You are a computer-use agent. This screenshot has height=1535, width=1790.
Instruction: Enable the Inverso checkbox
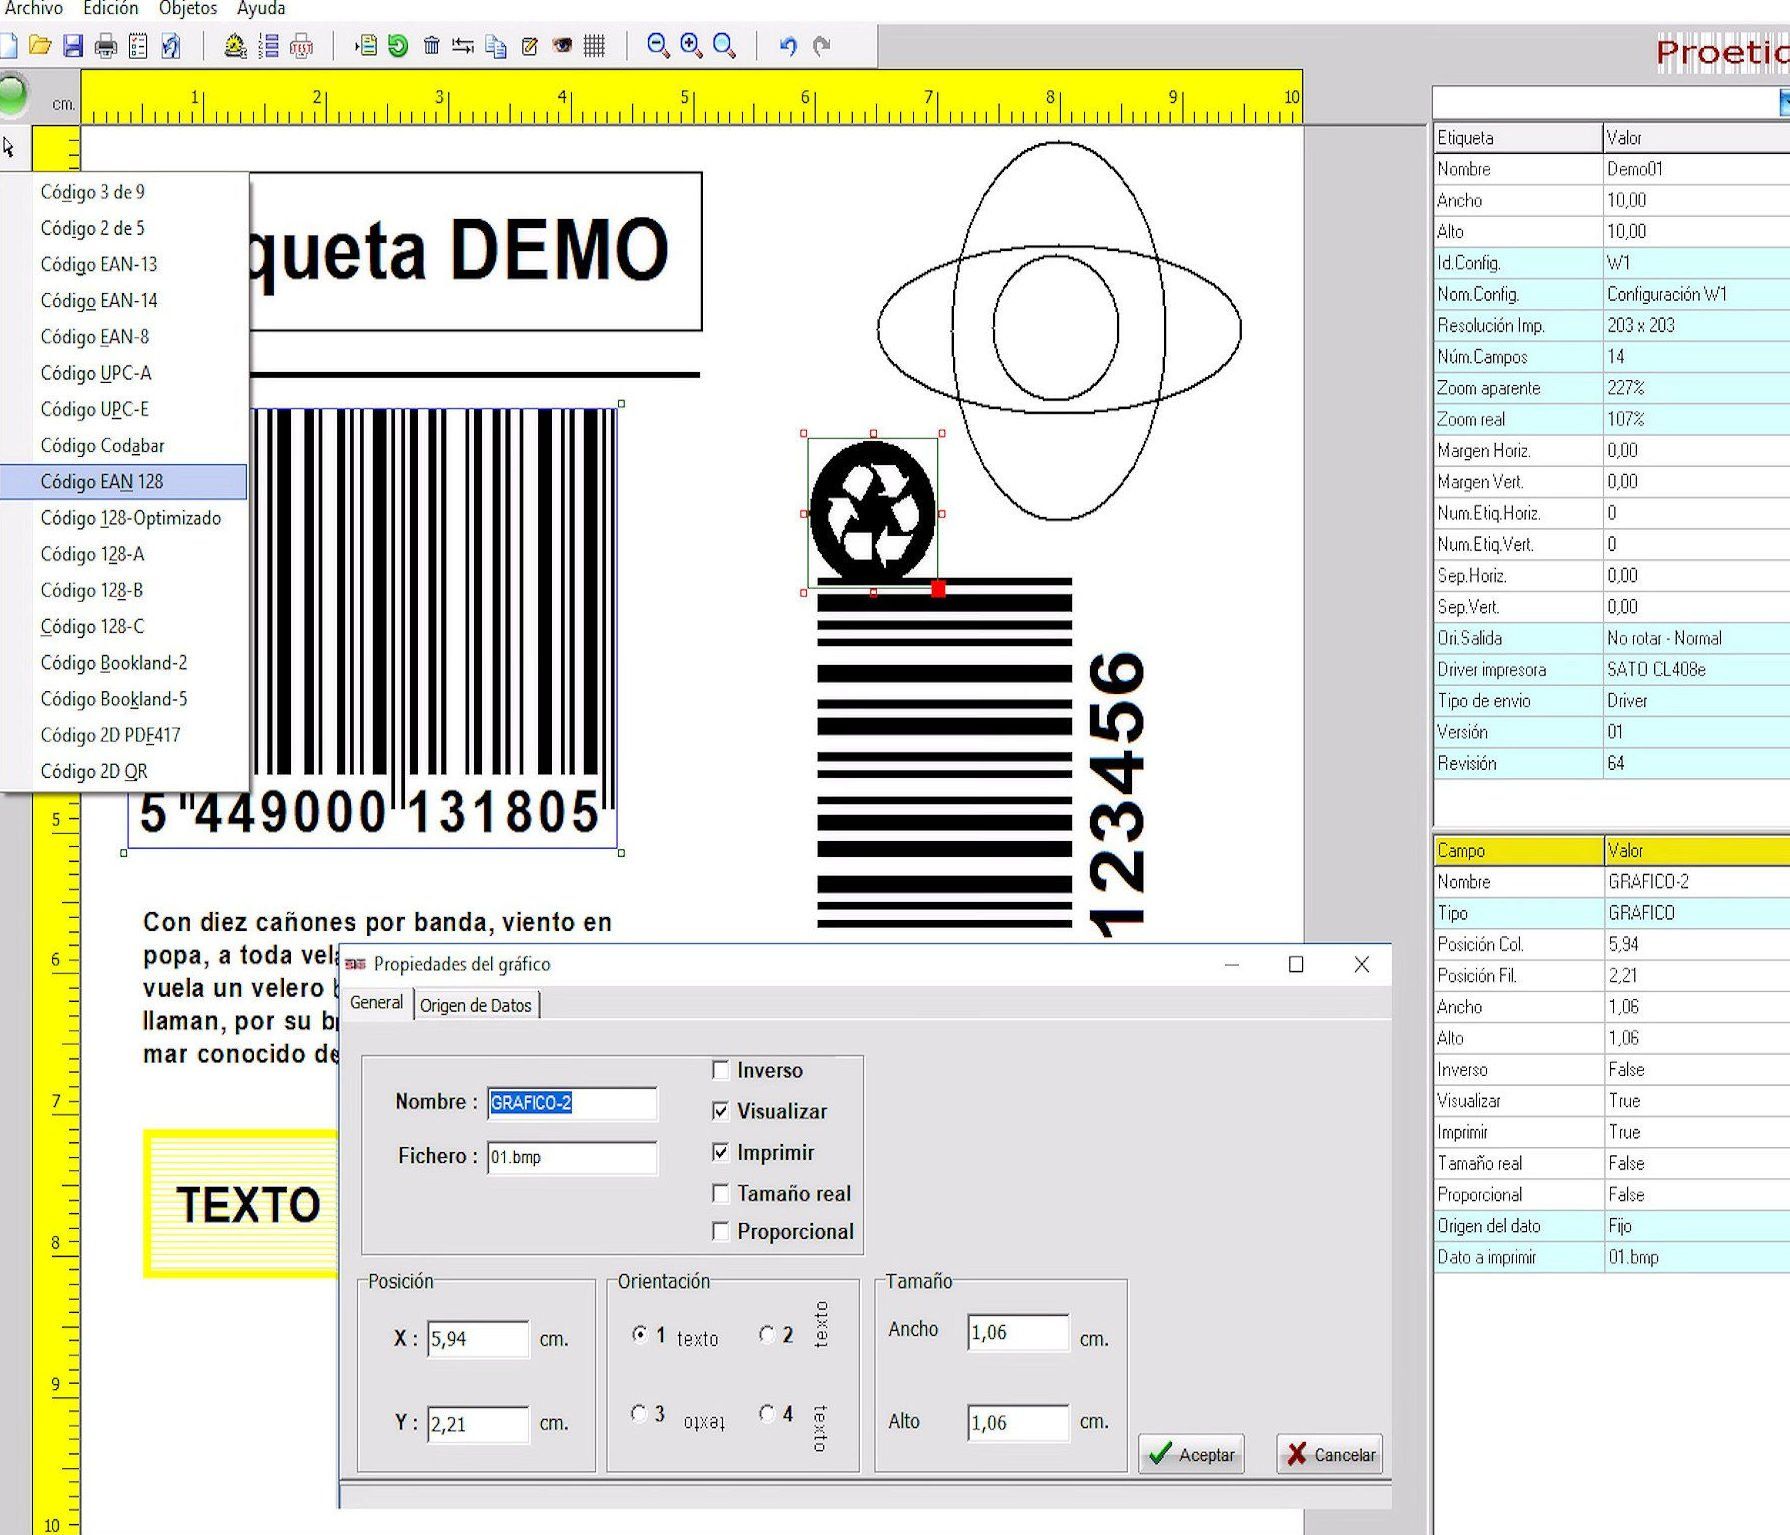pyautogui.click(x=720, y=1070)
